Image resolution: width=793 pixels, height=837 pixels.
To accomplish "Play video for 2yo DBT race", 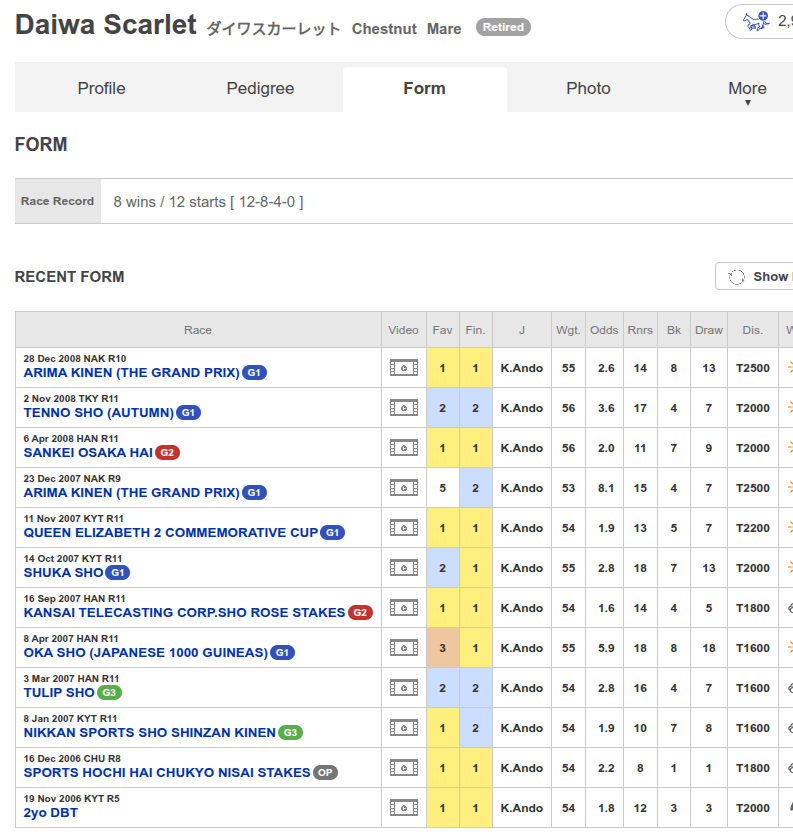I will pyautogui.click(x=403, y=808).
